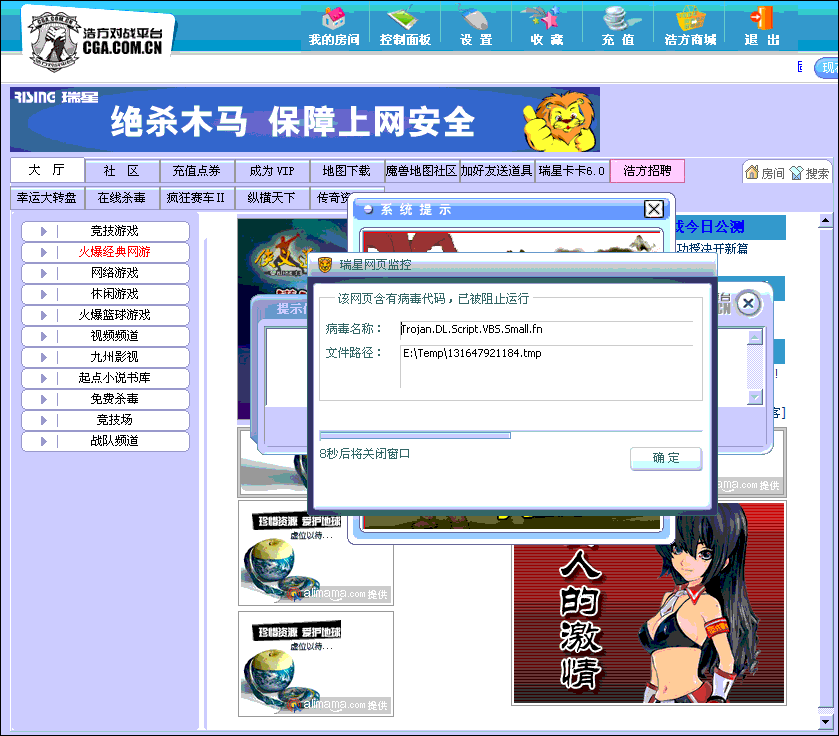Image resolution: width=839 pixels, height=736 pixels.
Task: Click 确定 button in virus dialog
Action: [x=666, y=458]
